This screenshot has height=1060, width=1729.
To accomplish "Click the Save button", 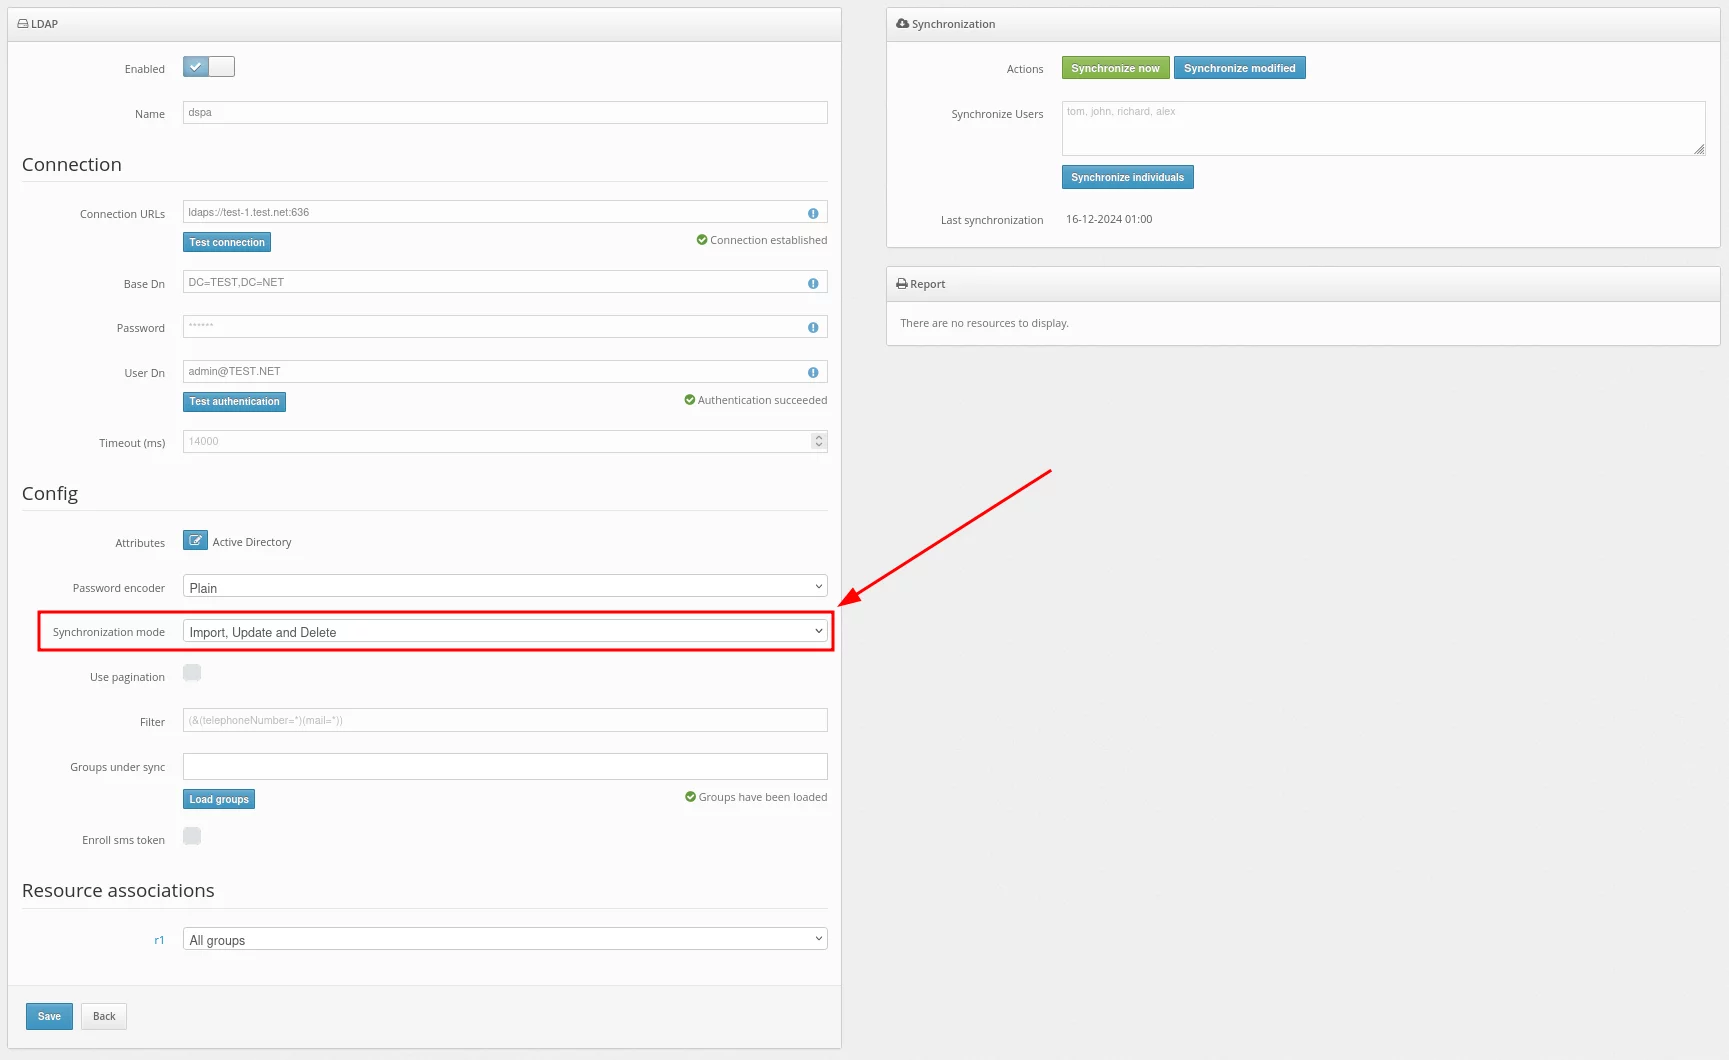I will click(49, 1017).
